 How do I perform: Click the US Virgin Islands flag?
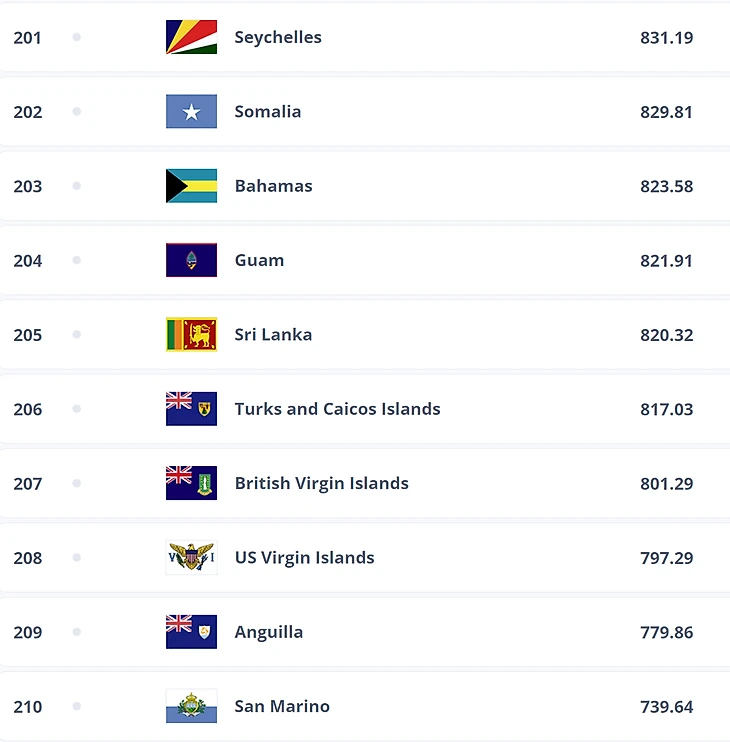coord(191,557)
